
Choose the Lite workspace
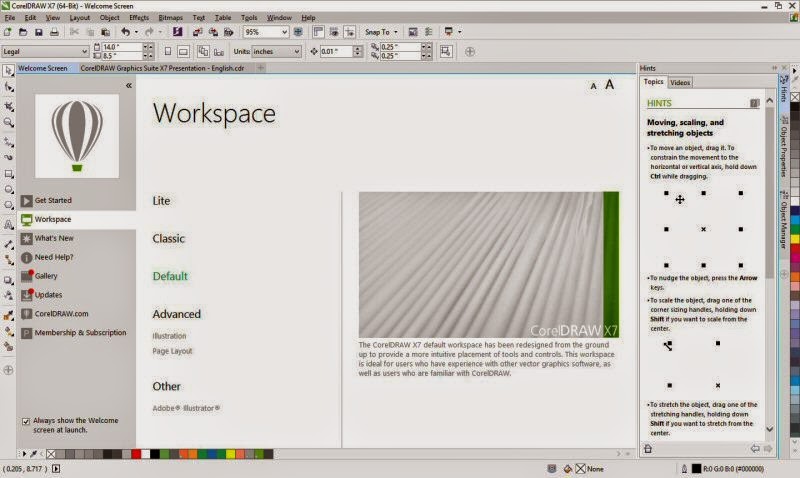click(161, 200)
